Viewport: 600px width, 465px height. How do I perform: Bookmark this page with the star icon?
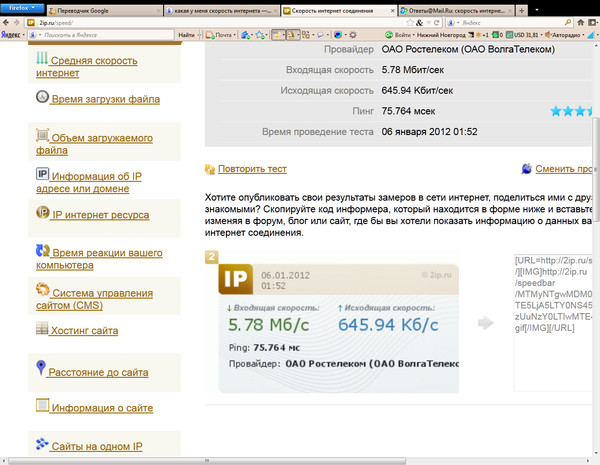pos(410,23)
